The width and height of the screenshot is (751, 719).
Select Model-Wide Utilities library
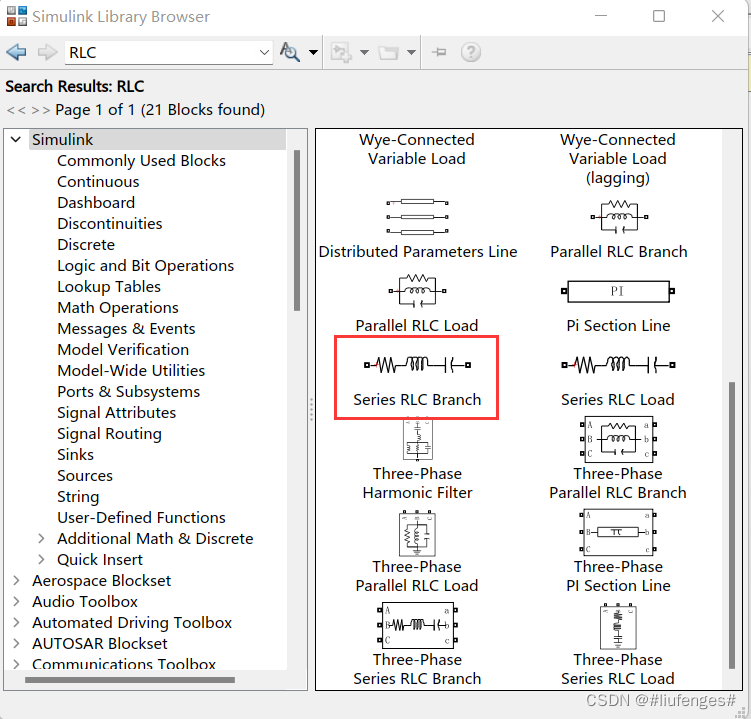point(131,371)
